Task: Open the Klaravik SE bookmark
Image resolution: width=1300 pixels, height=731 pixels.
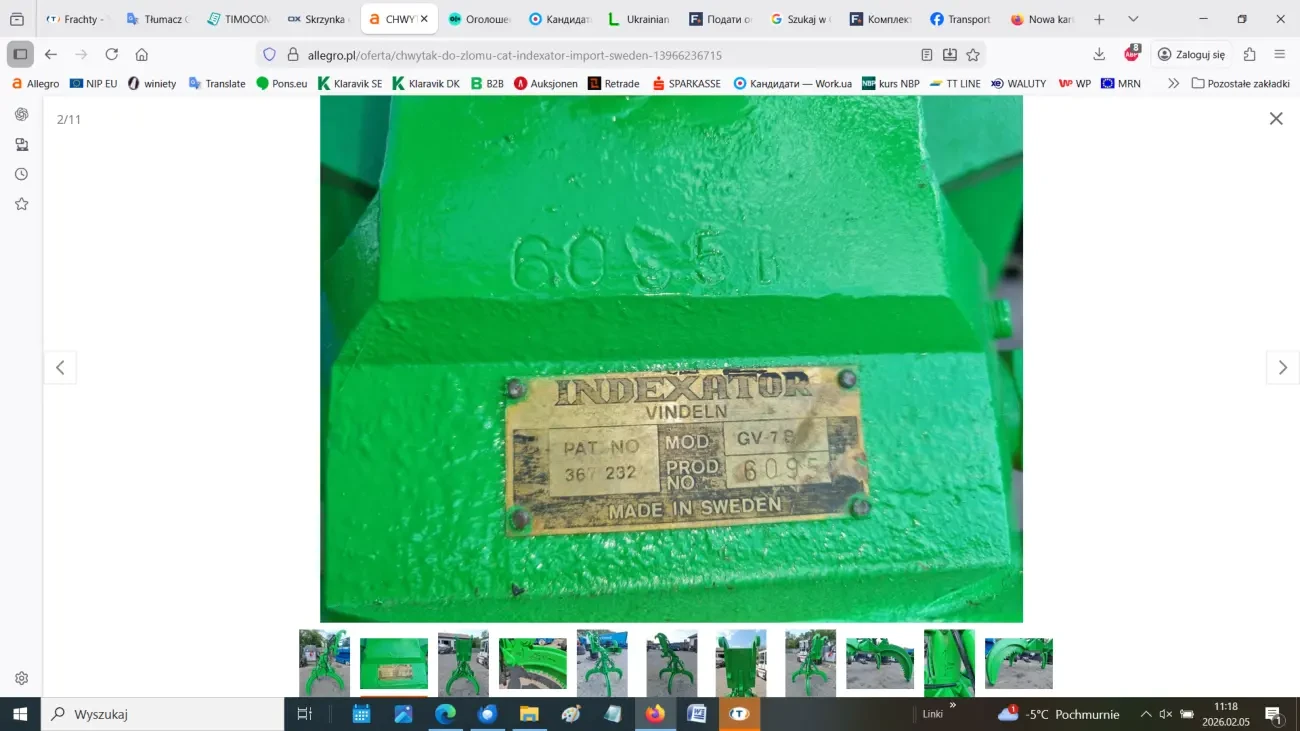Action: click(x=350, y=84)
